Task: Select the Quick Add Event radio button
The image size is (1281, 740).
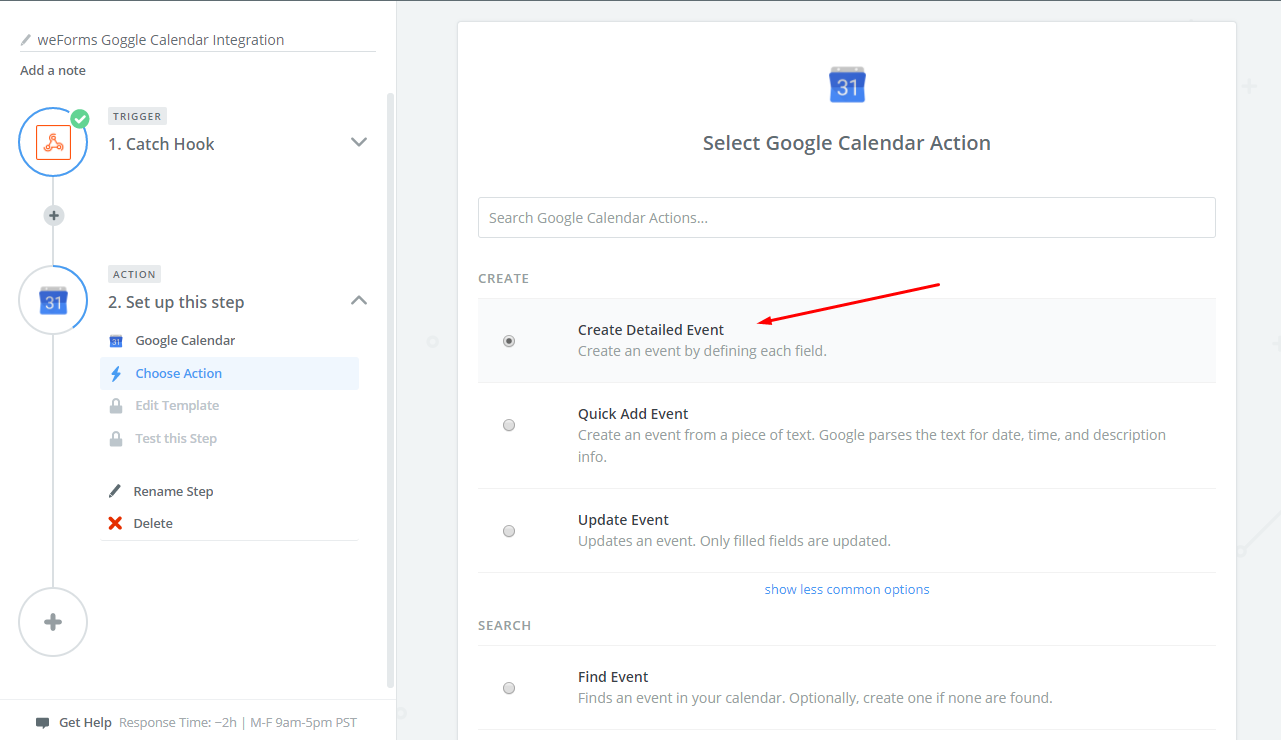Action: pos(509,425)
